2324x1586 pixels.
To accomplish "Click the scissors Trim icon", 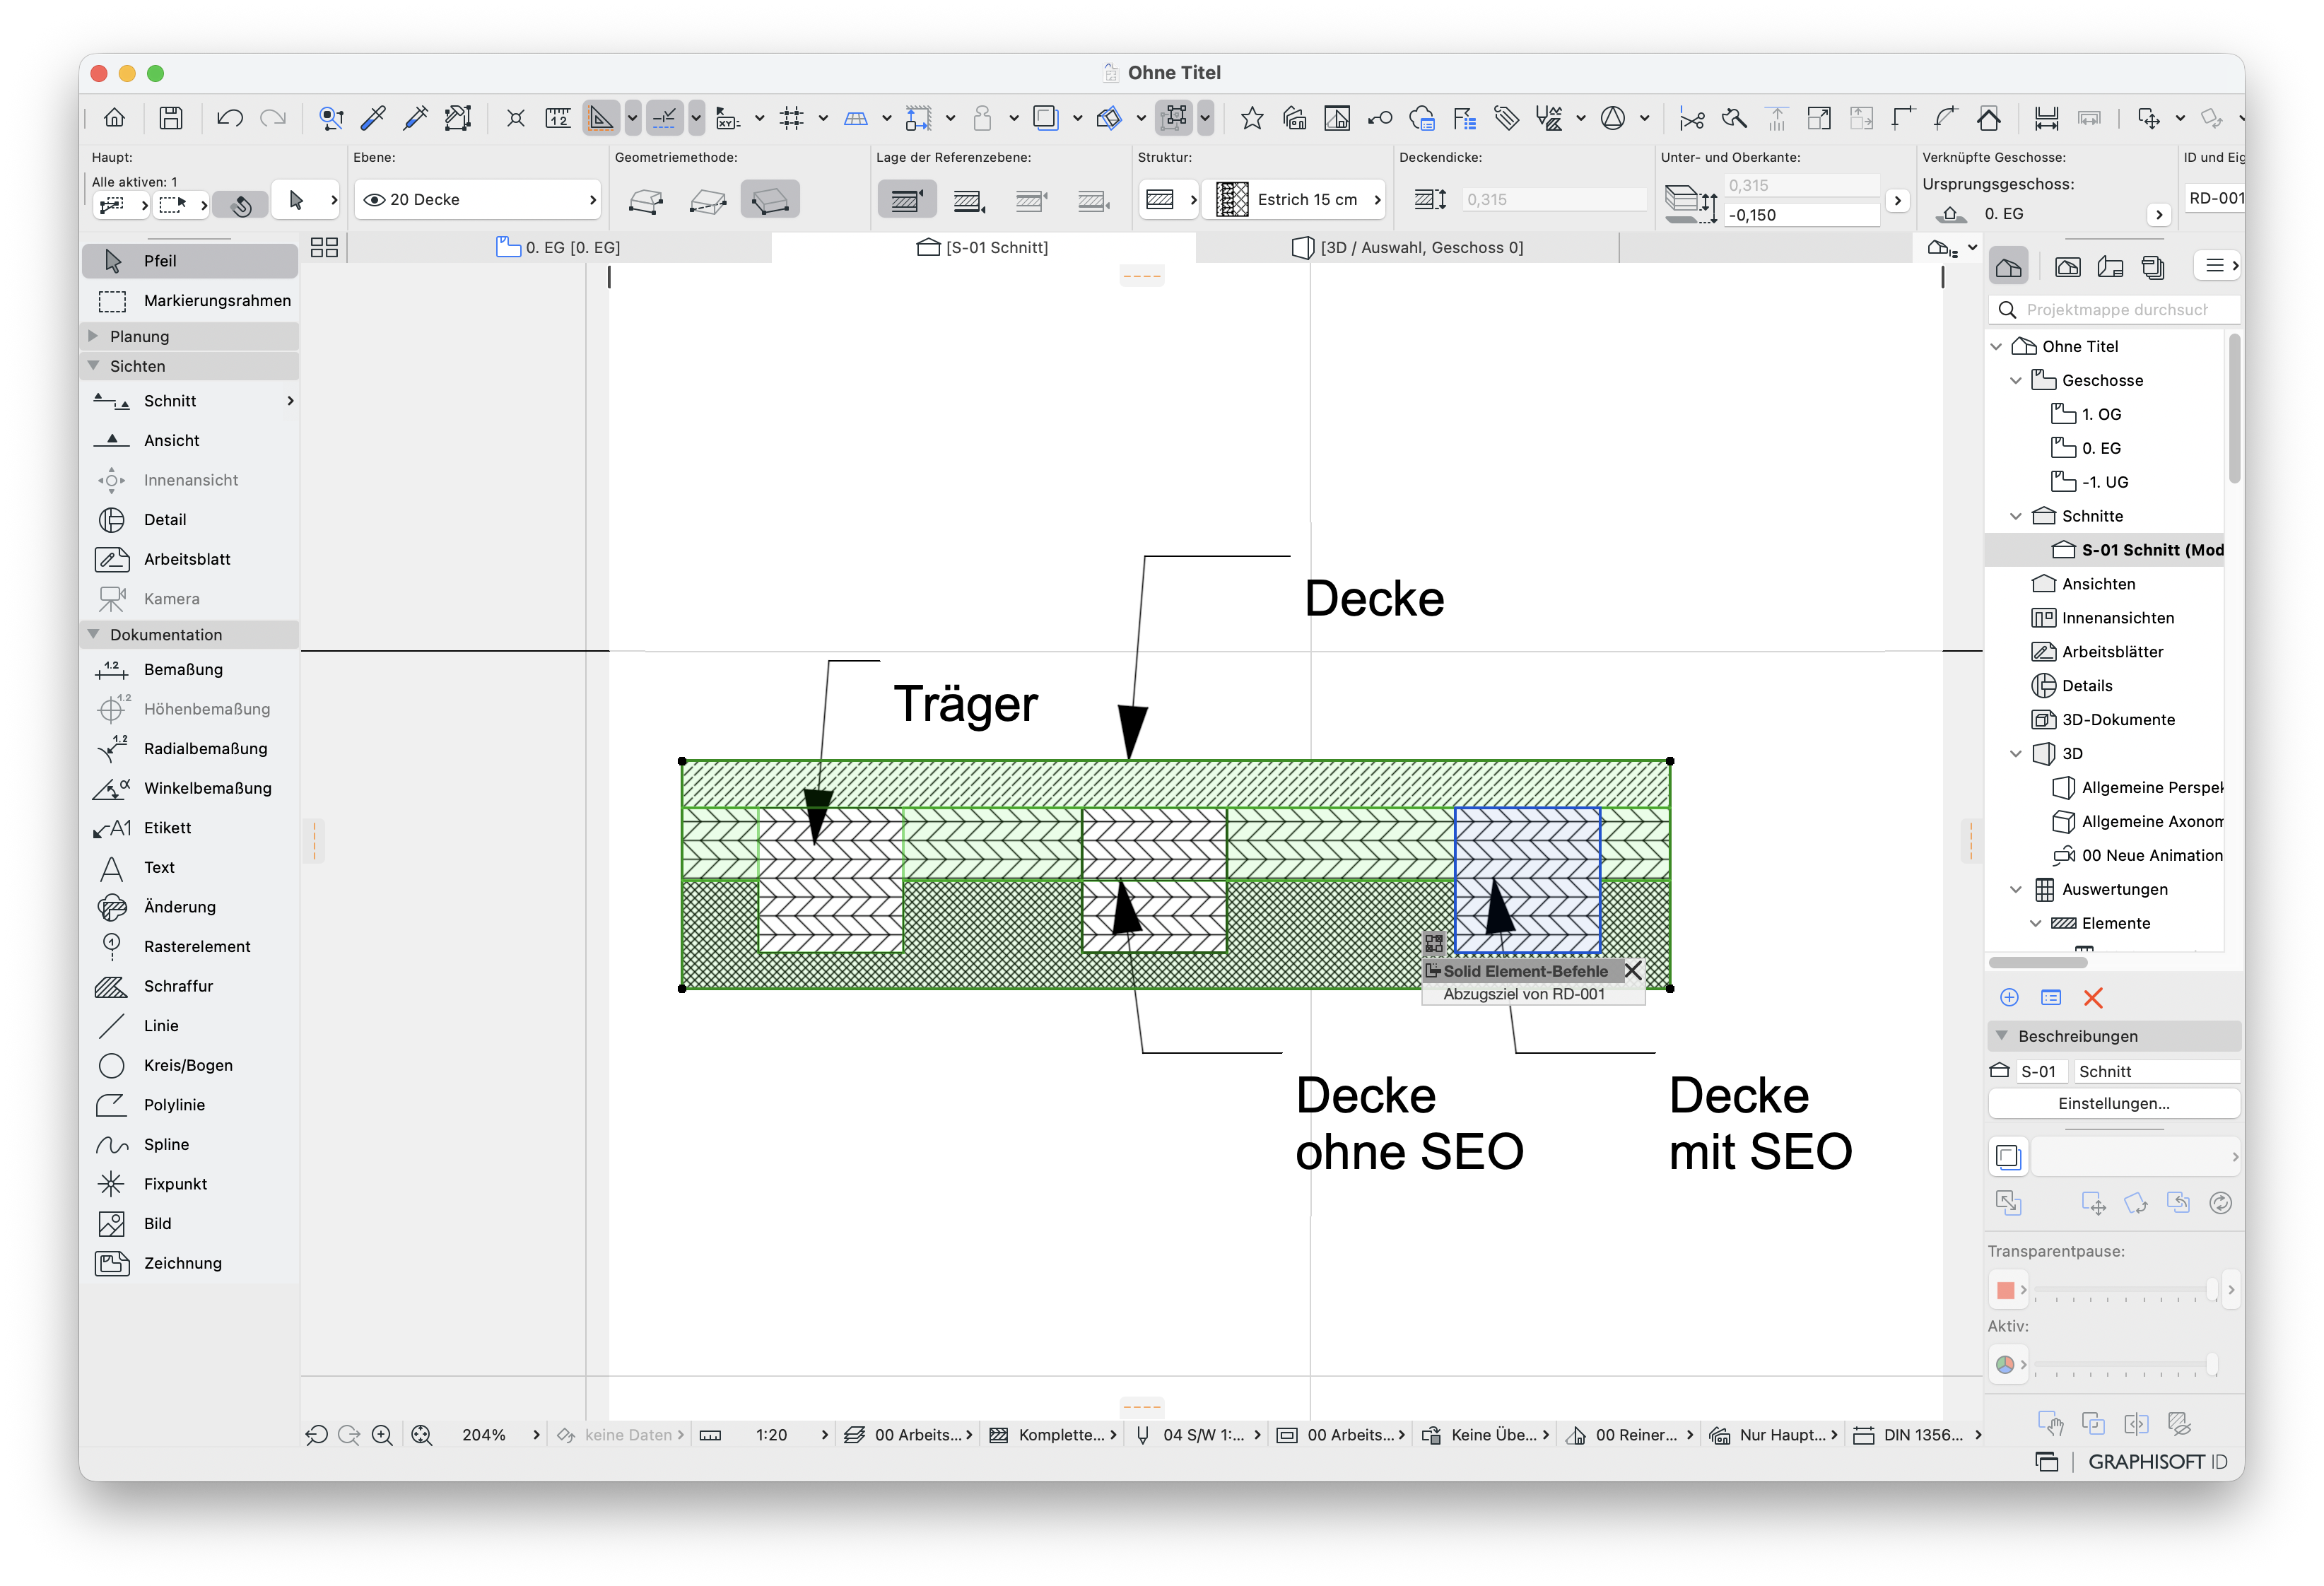I will pyautogui.click(x=1691, y=118).
